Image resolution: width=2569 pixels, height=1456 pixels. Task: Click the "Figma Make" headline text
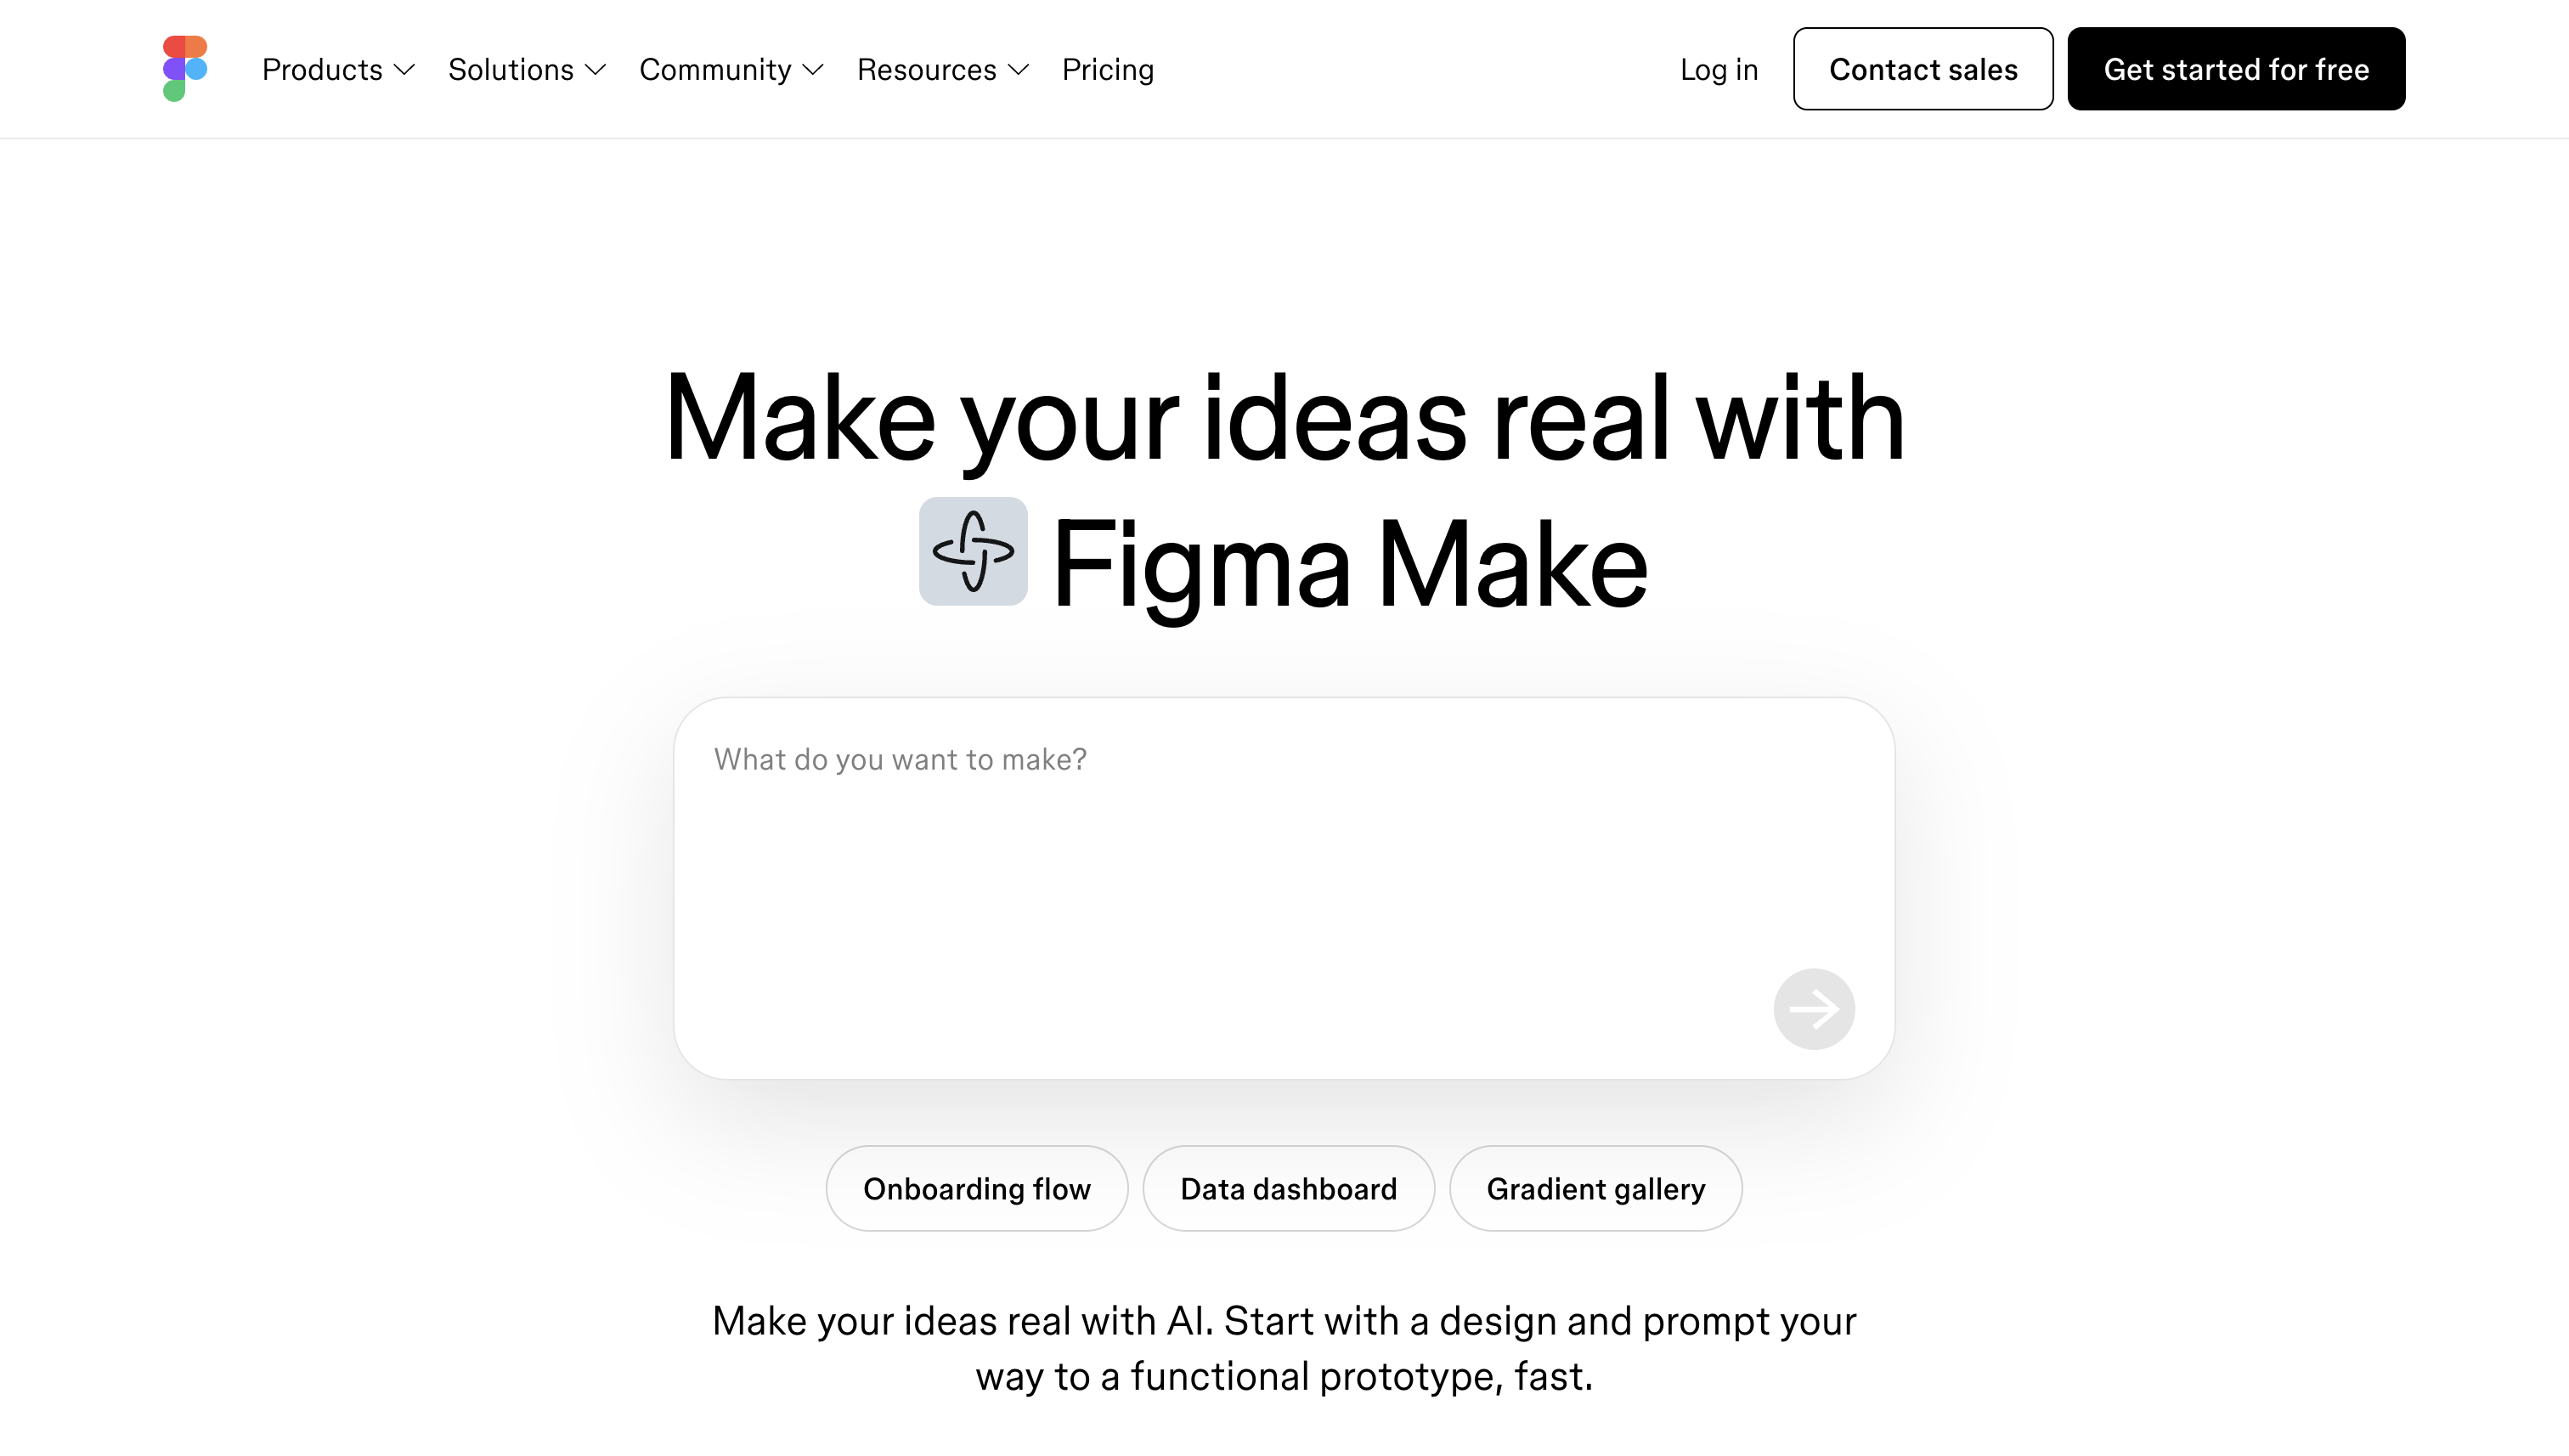[1349, 563]
